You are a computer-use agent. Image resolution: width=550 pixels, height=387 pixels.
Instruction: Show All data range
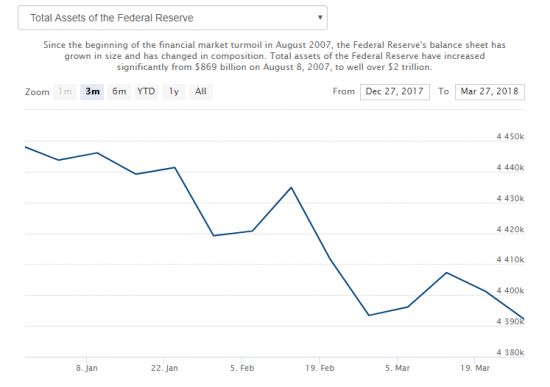201,92
